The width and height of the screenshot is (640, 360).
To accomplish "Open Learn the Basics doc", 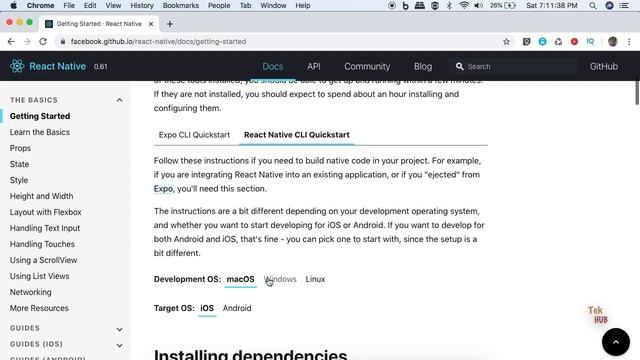I will (40, 132).
